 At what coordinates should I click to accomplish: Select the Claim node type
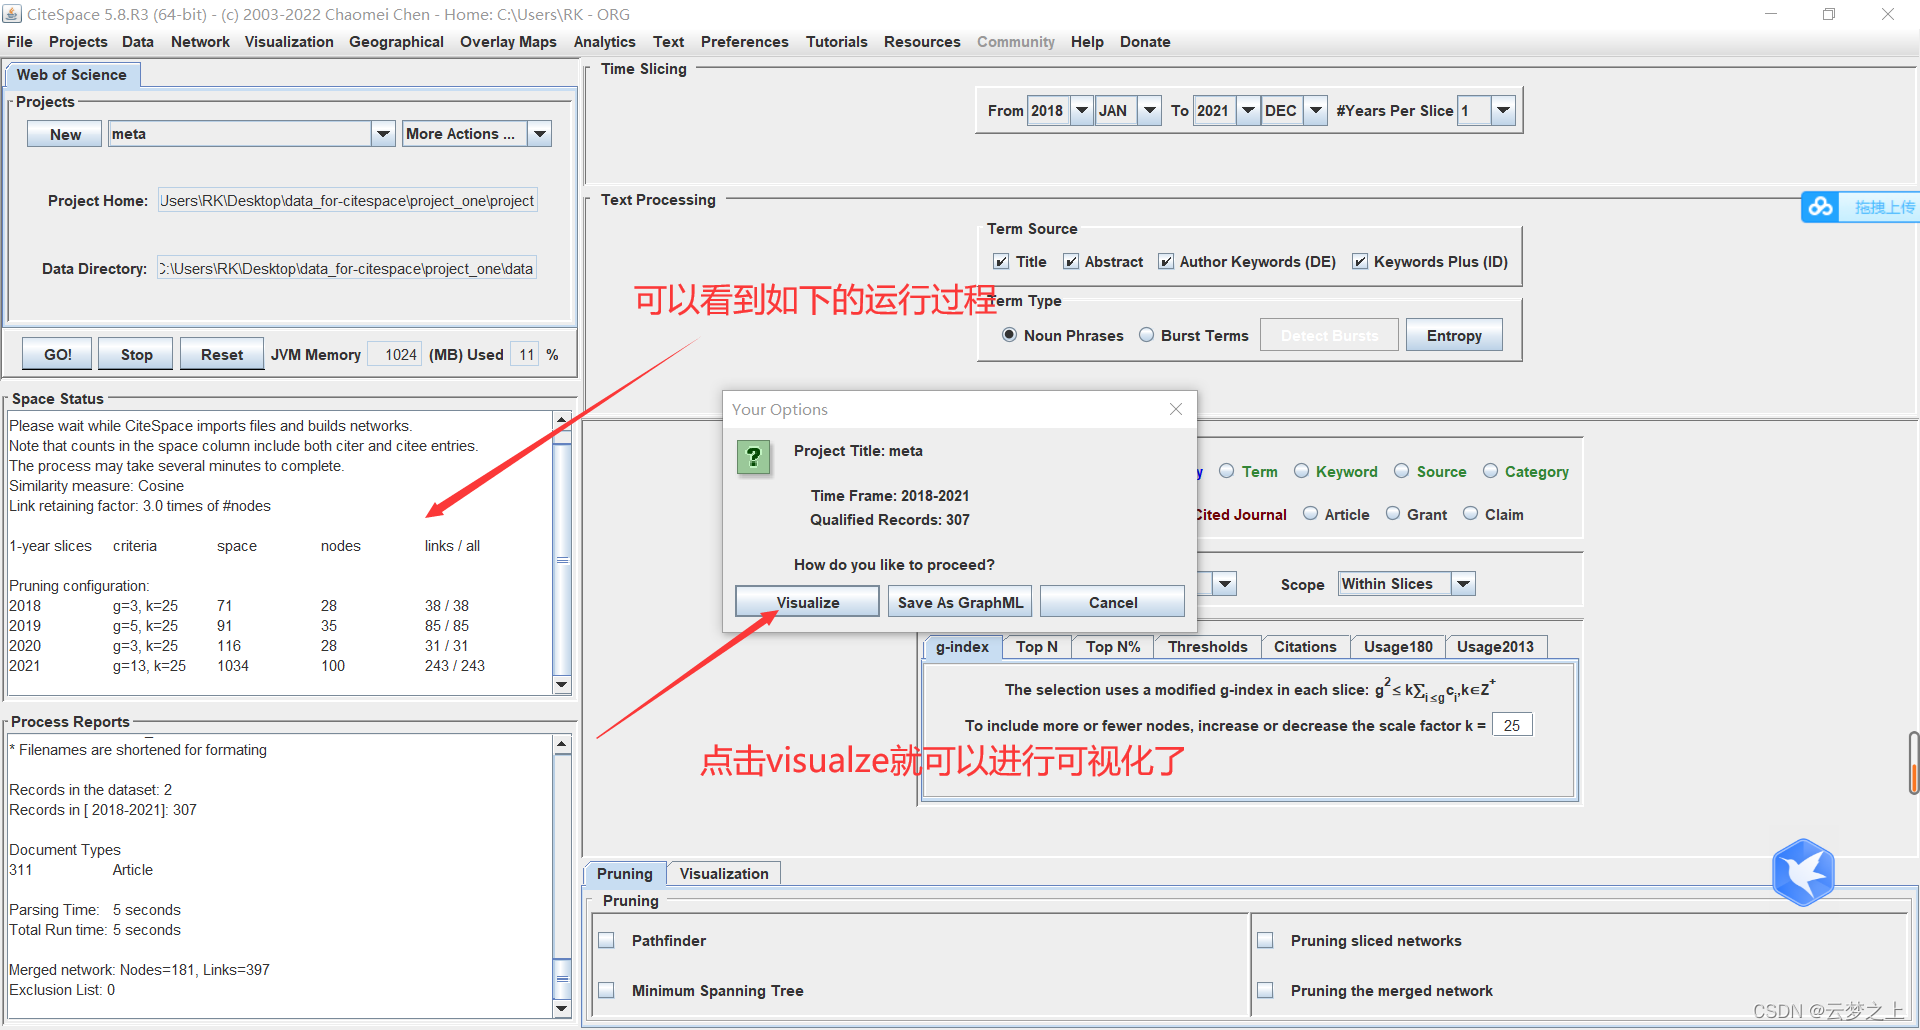(1471, 514)
